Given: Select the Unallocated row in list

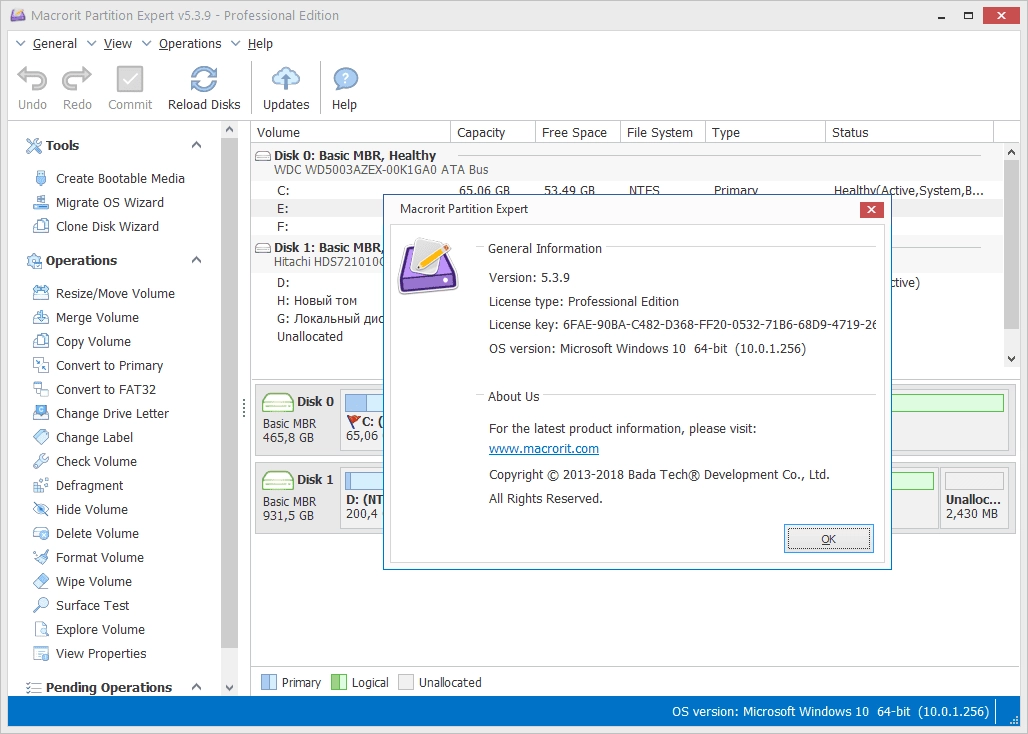Looking at the screenshot, I should [x=318, y=336].
